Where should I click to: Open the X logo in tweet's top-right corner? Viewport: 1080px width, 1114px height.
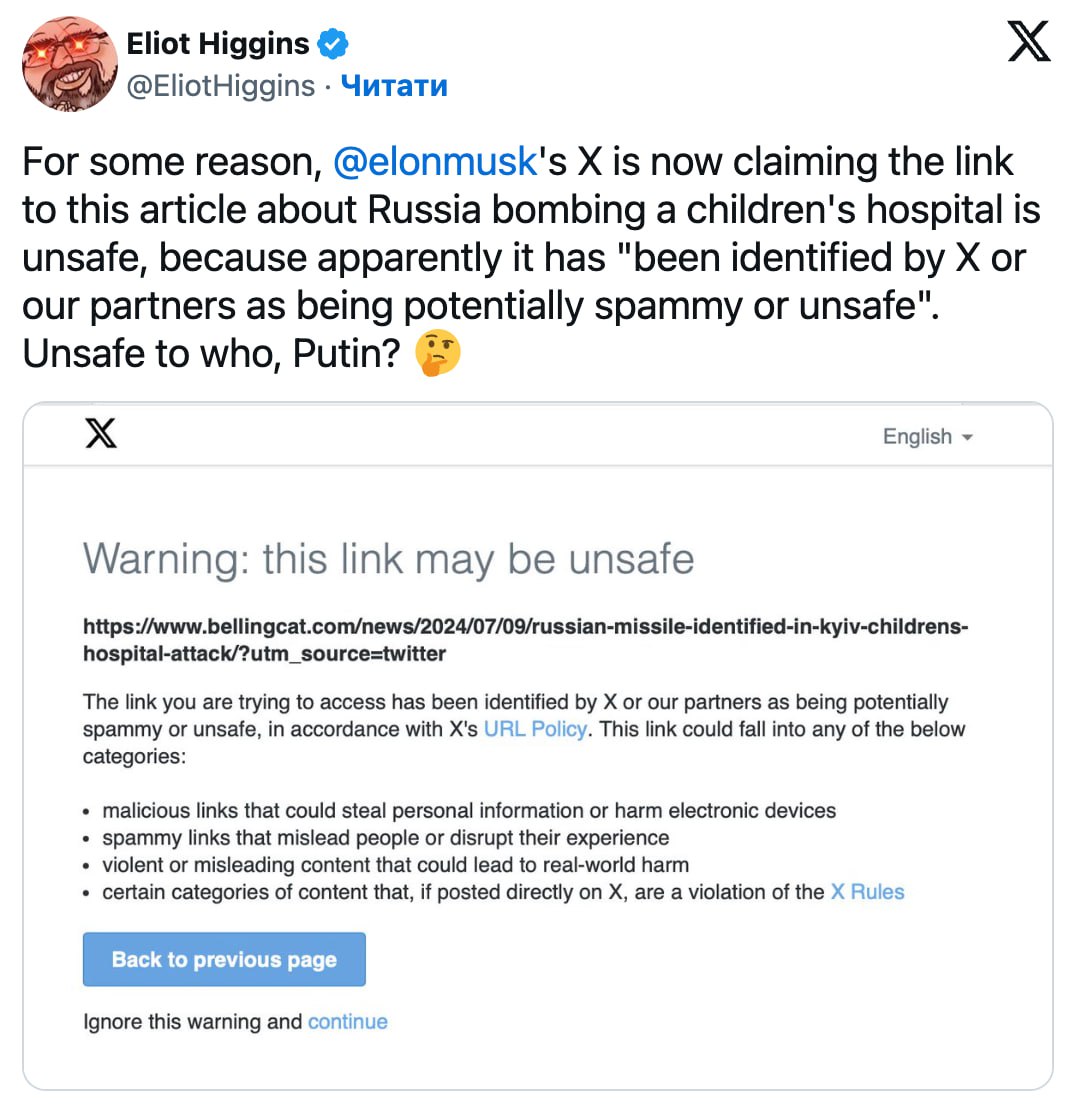tap(1029, 43)
